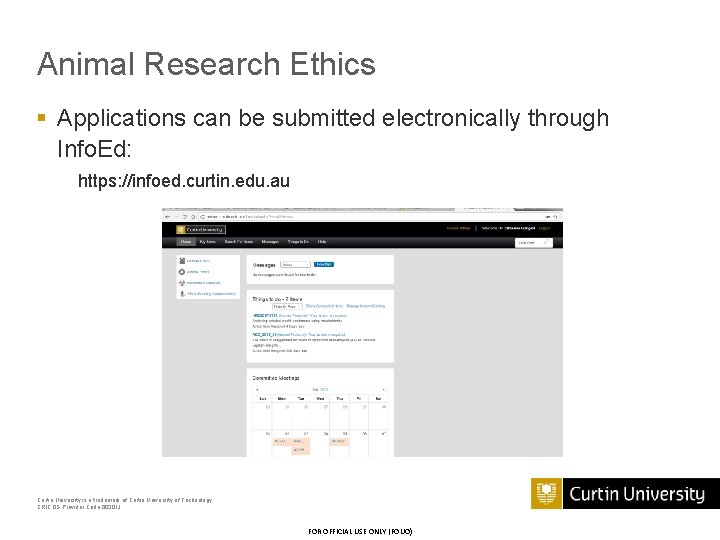Open the Search For Items menu

click(239, 242)
